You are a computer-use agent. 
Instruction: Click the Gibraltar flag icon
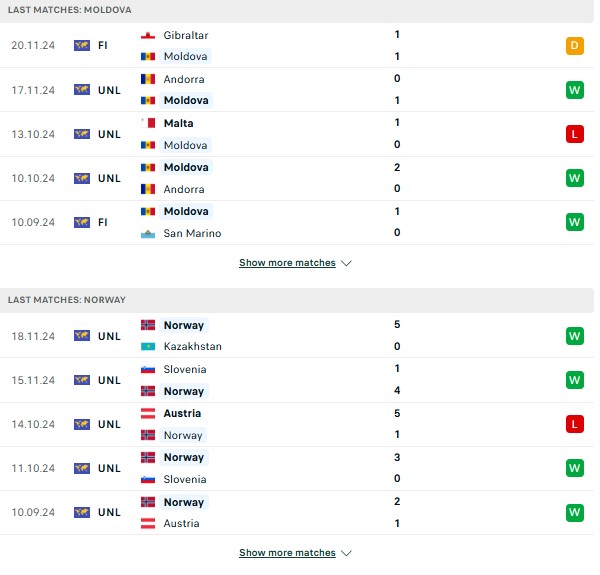point(148,36)
